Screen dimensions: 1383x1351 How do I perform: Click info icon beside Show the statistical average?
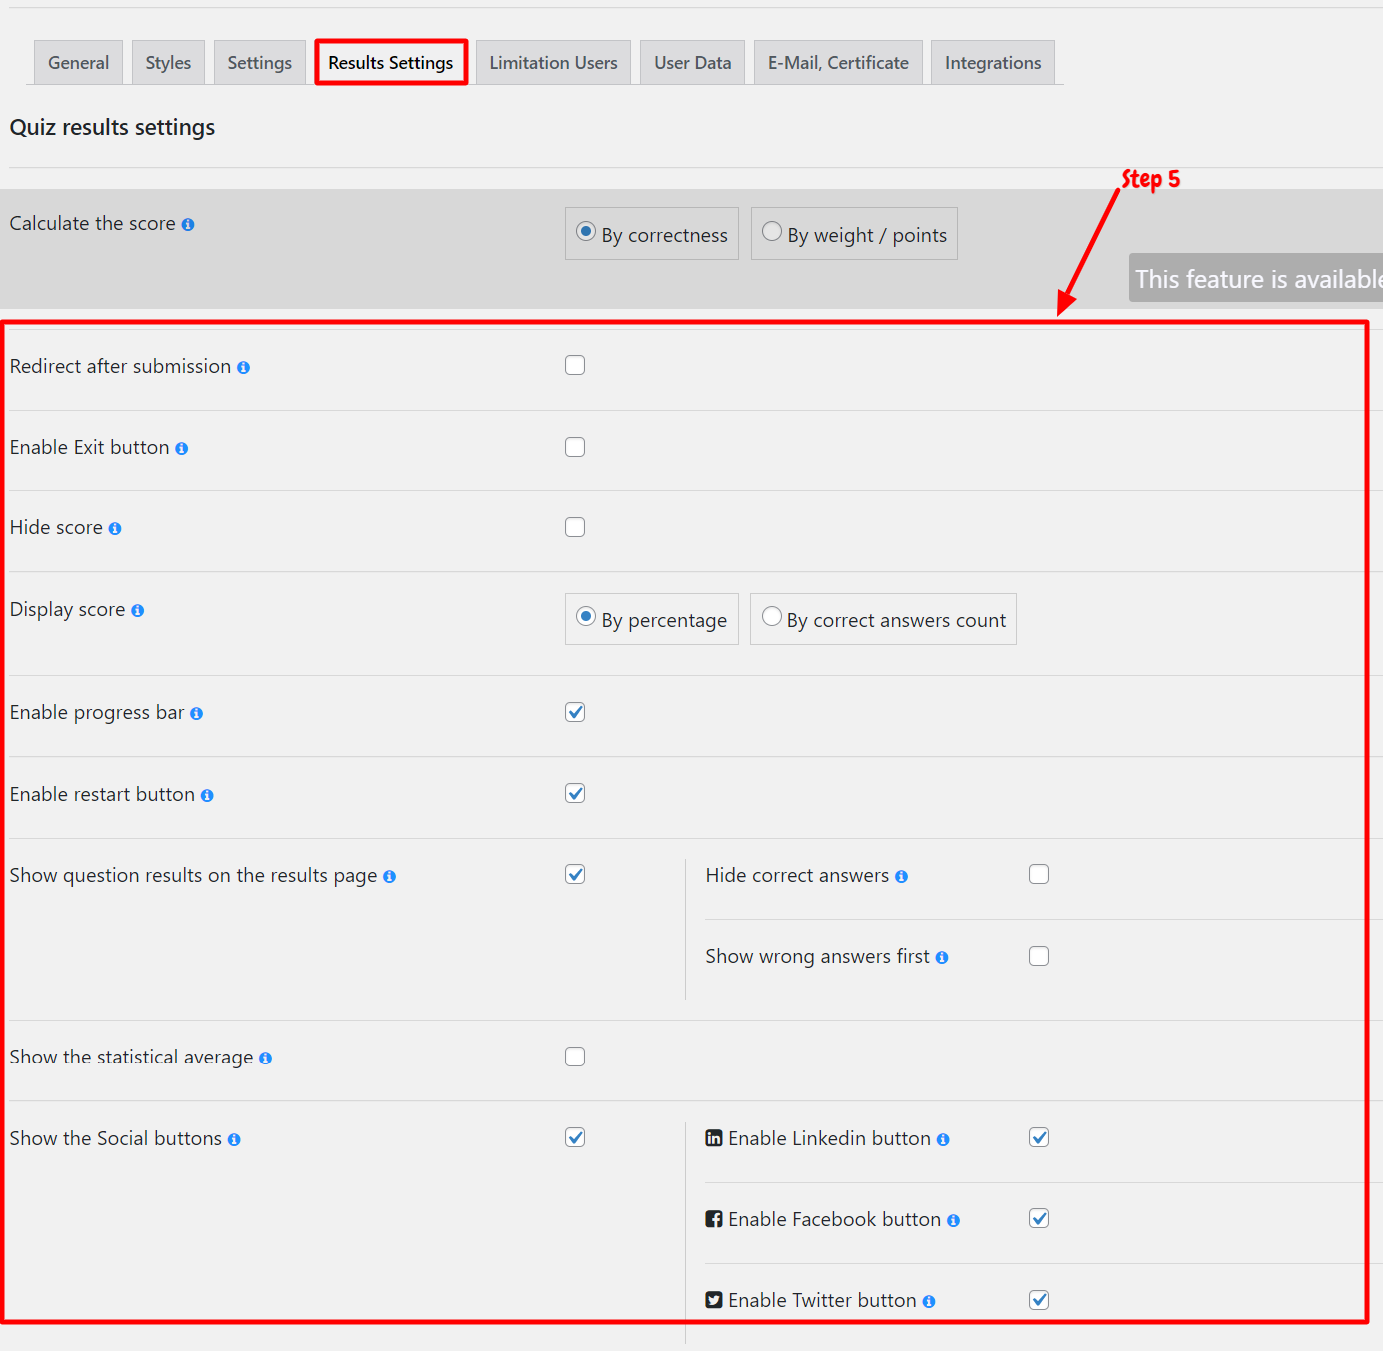pyautogui.click(x=266, y=1059)
